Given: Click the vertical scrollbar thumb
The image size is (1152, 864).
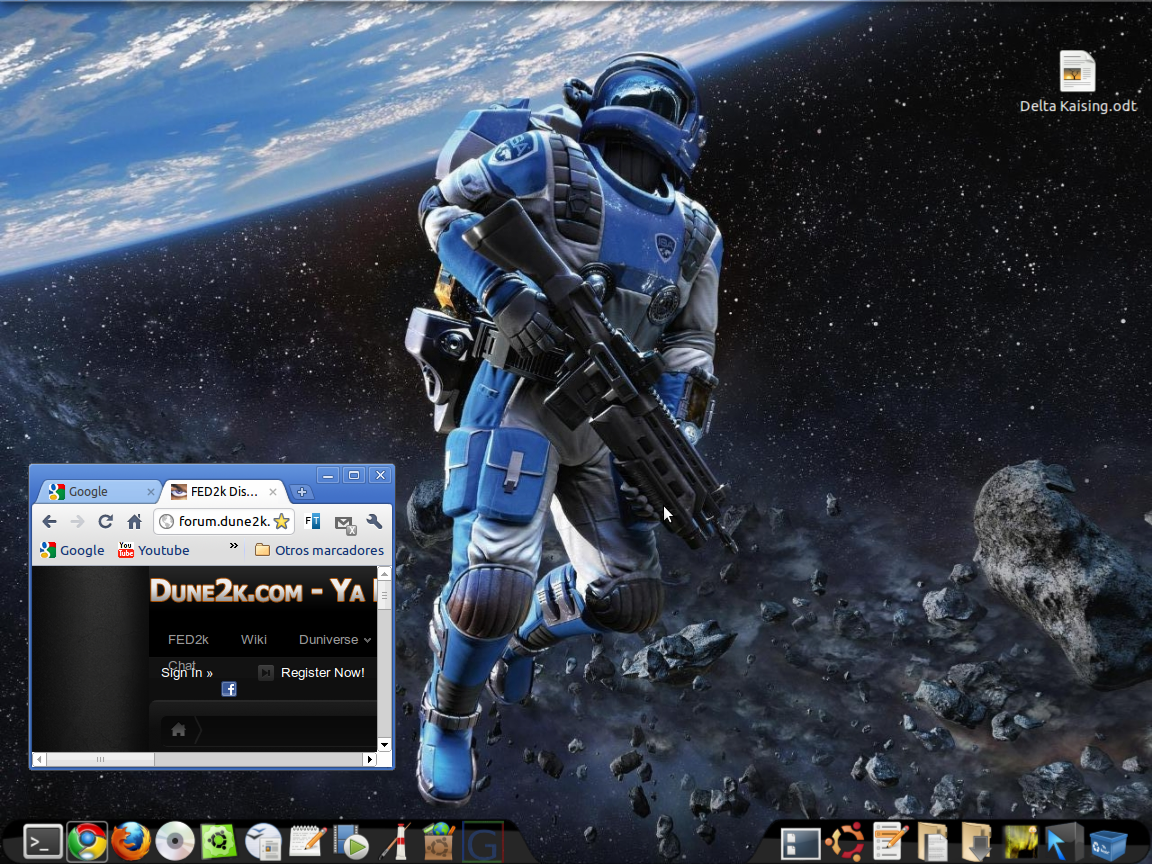Looking at the screenshot, I should coord(384,596).
